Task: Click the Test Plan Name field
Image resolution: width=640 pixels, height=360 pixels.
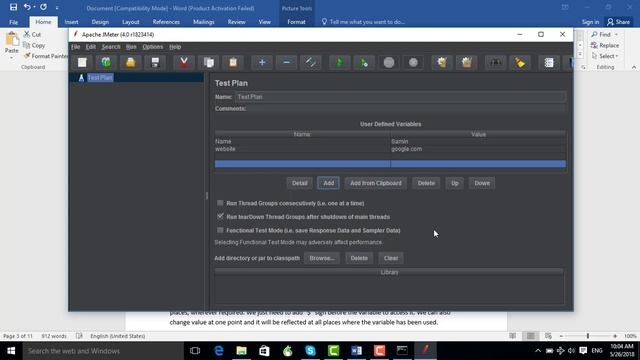Action: (x=400, y=97)
